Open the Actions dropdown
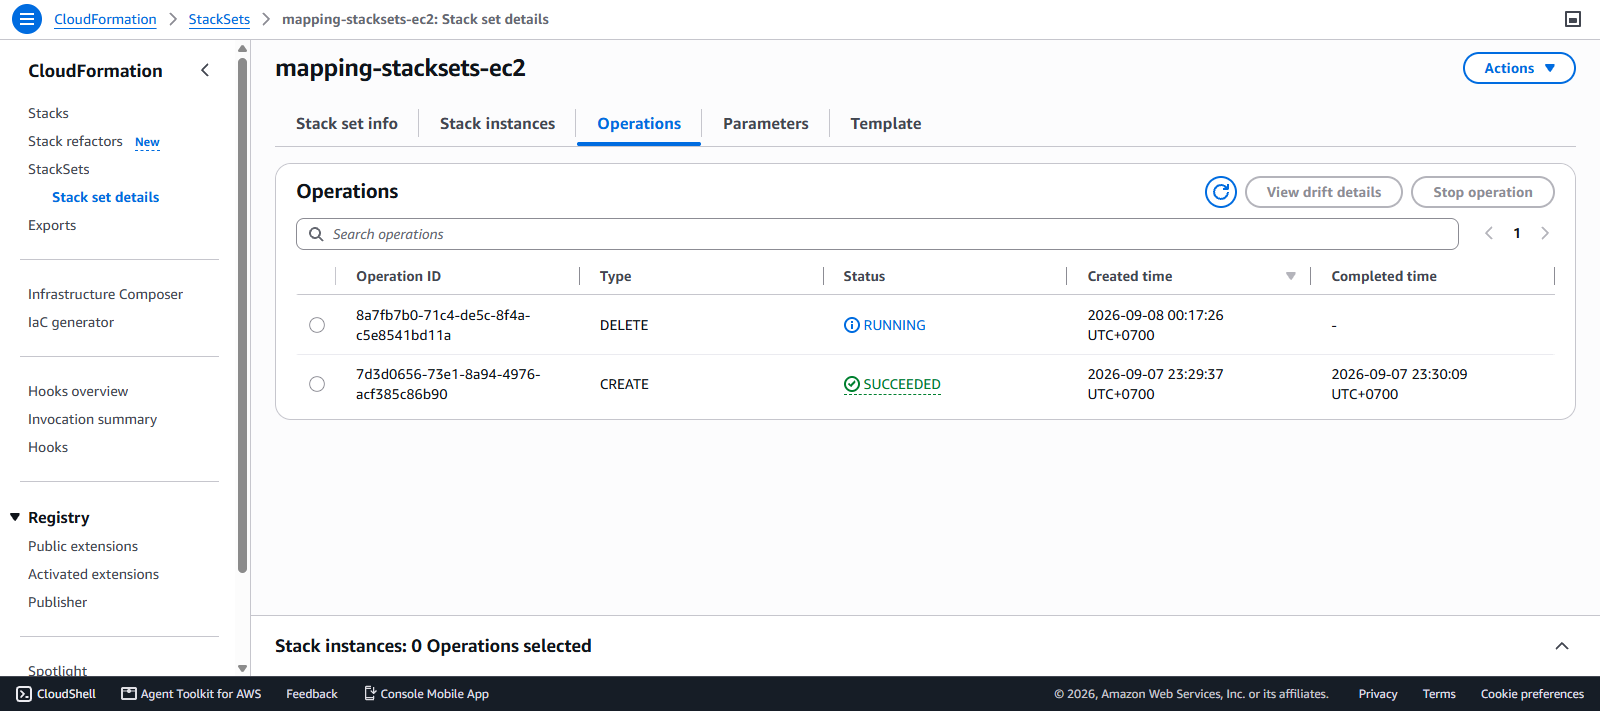1600x711 pixels. click(x=1519, y=68)
